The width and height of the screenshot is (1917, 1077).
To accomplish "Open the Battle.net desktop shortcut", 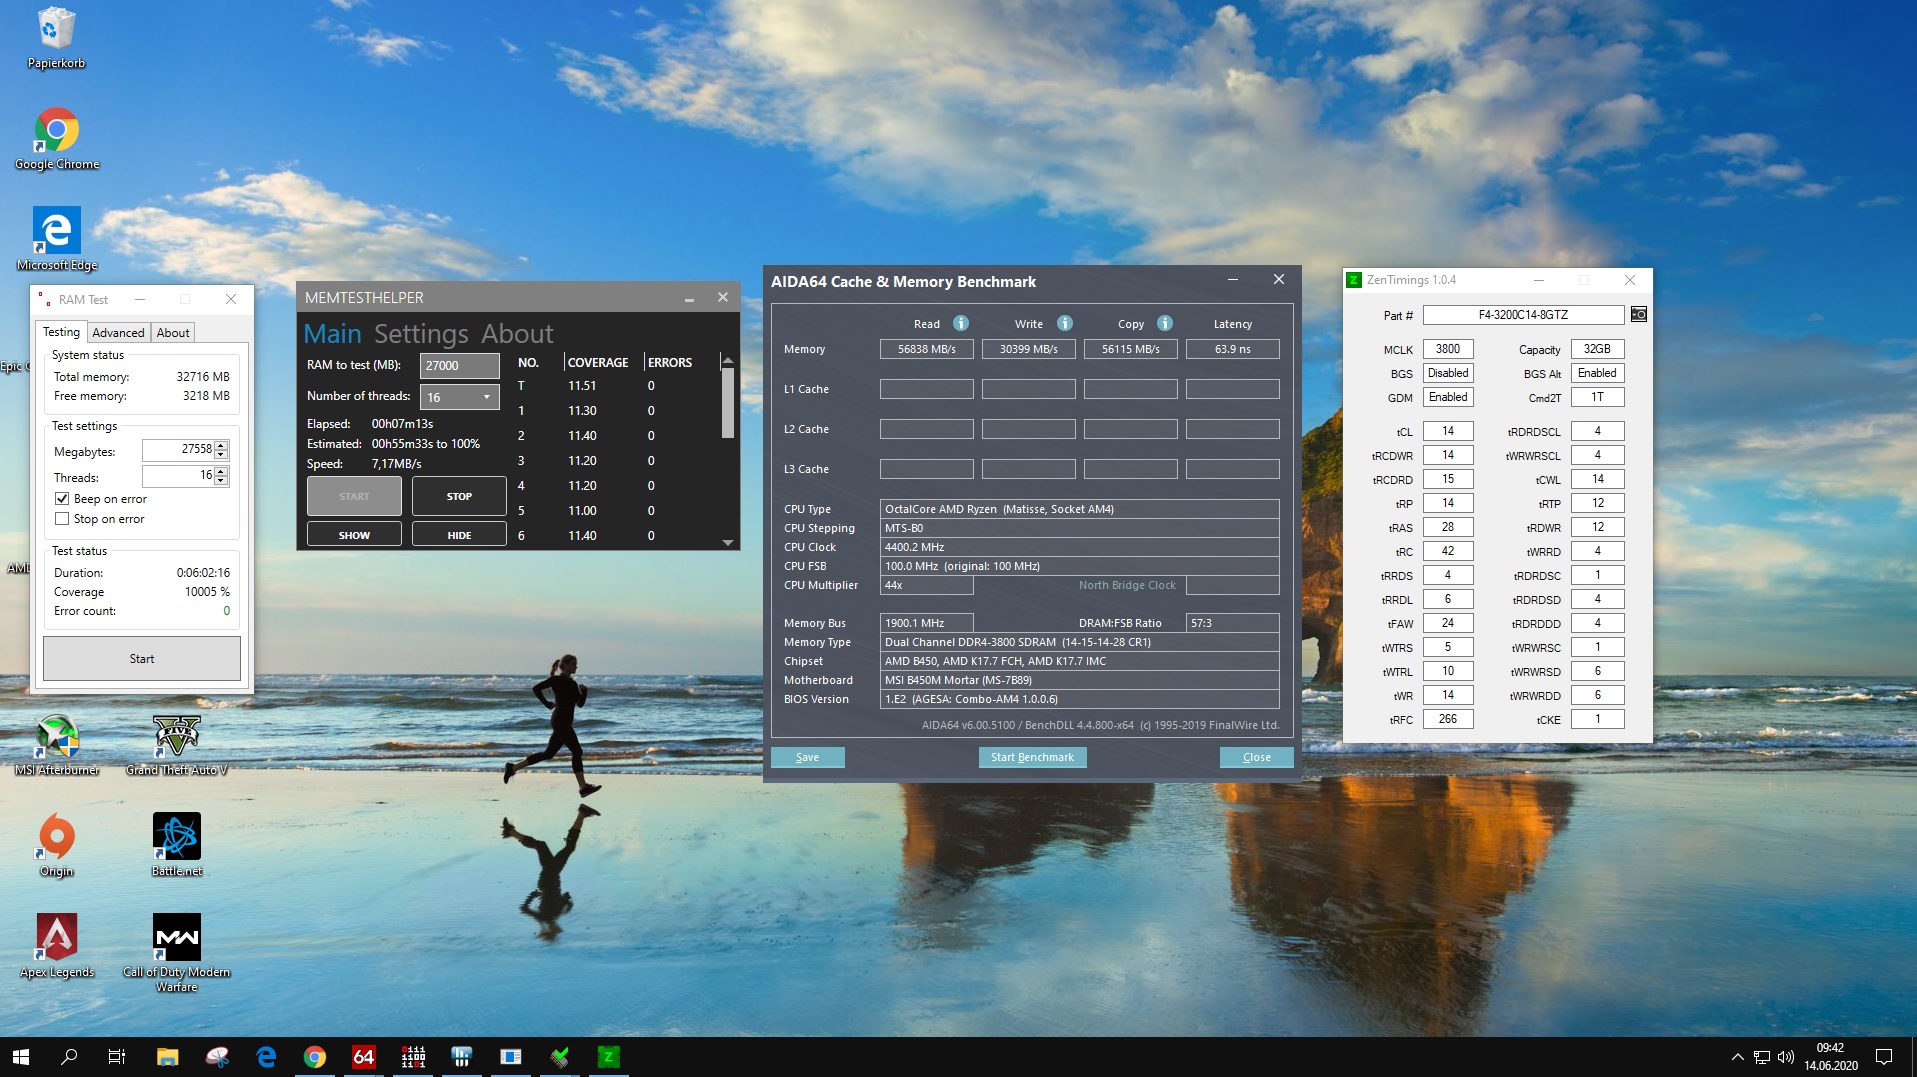I will (x=177, y=846).
